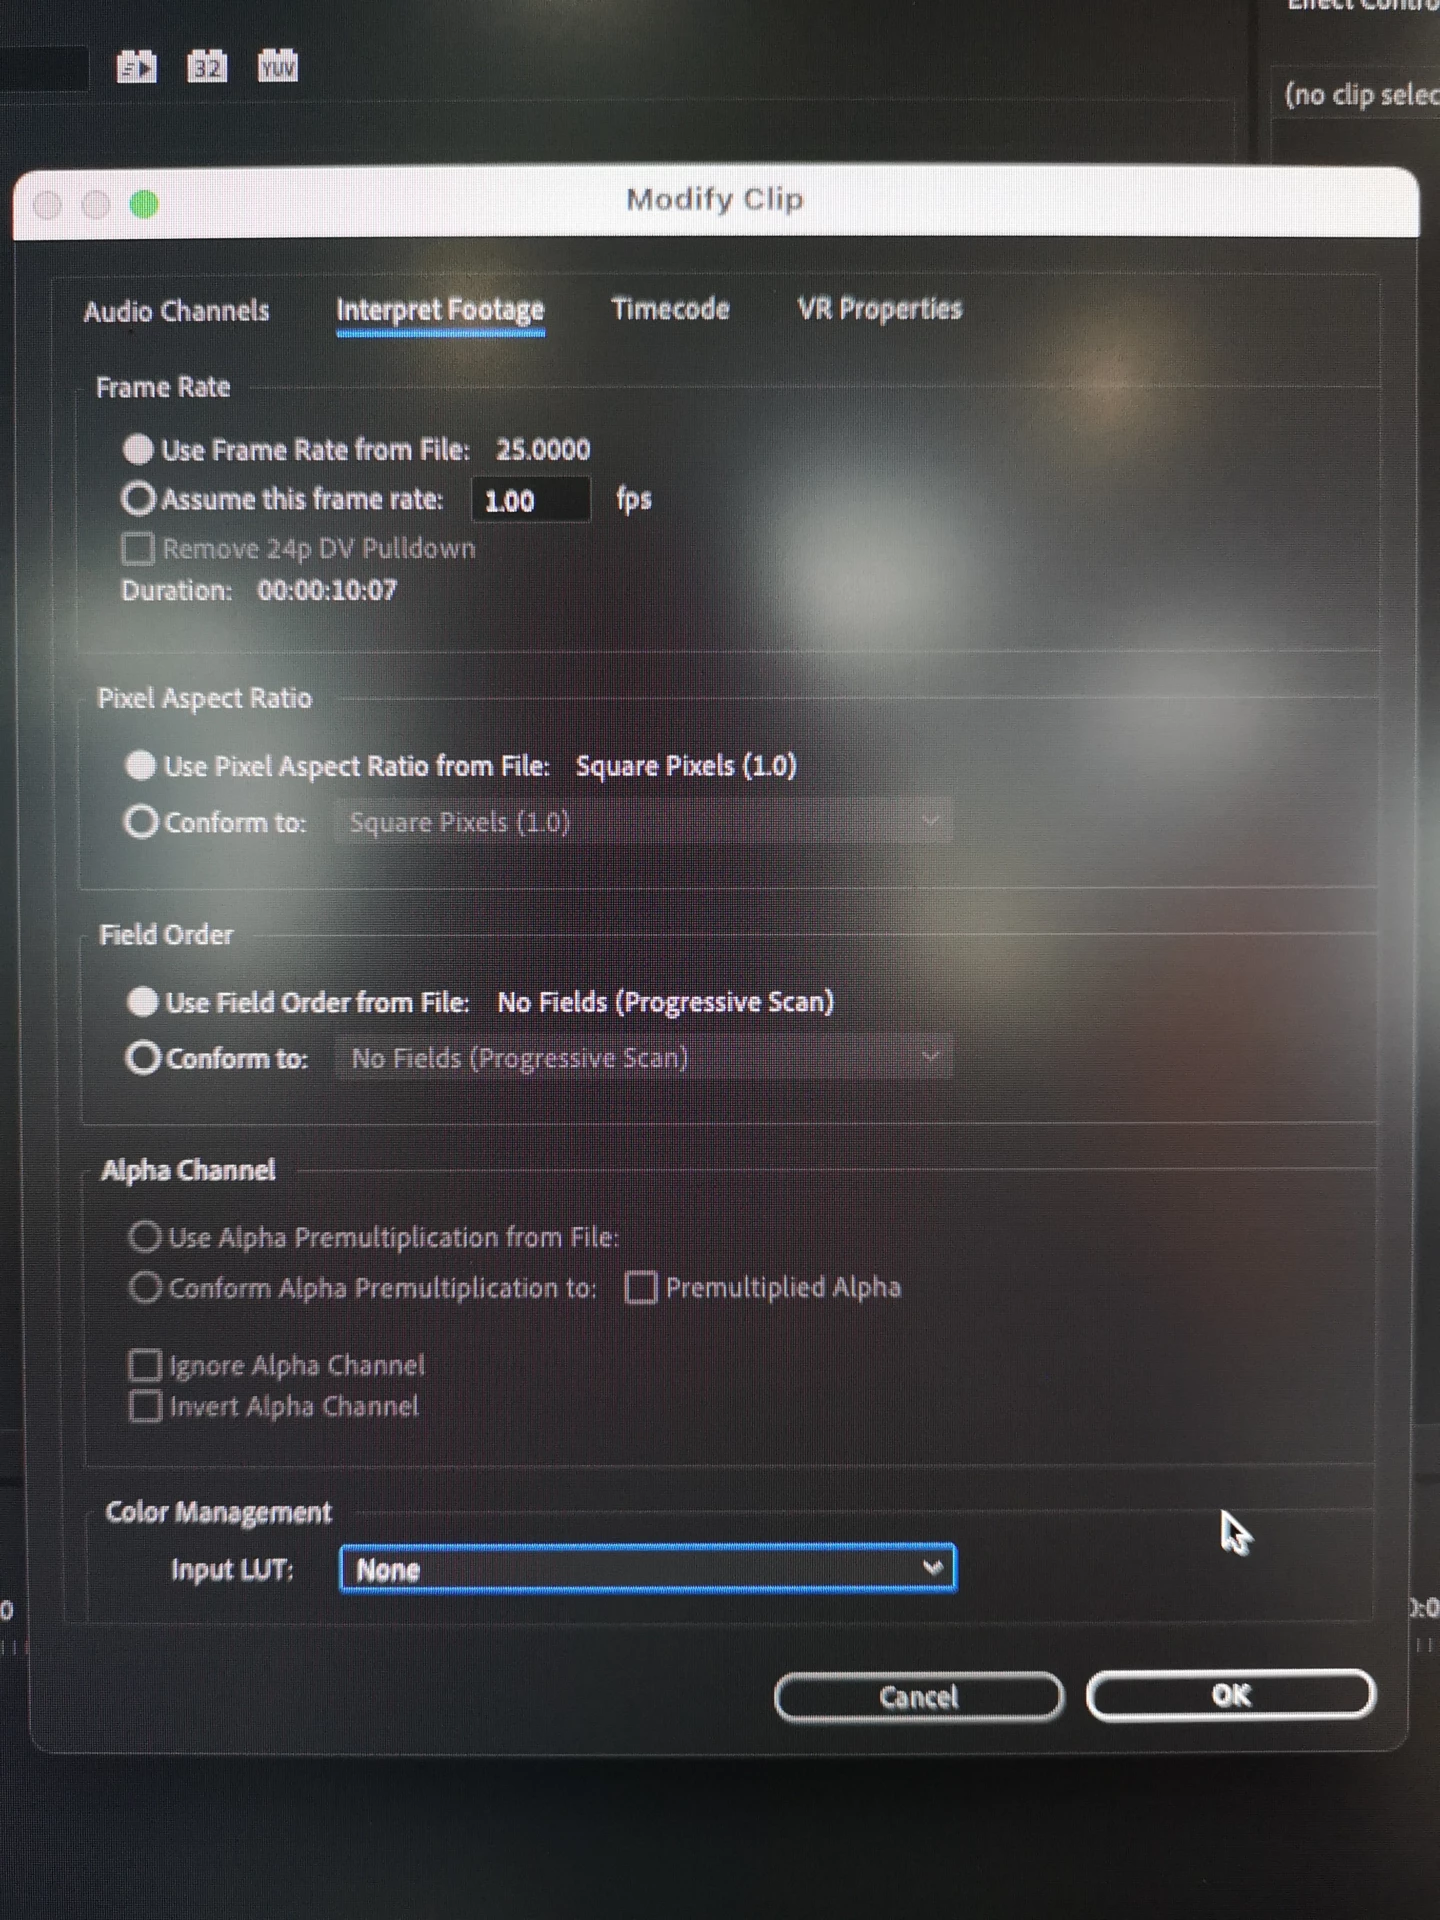The image size is (1440, 1920).
Task: Click the accelerated effects badge icon
Action: coord(137,67)
